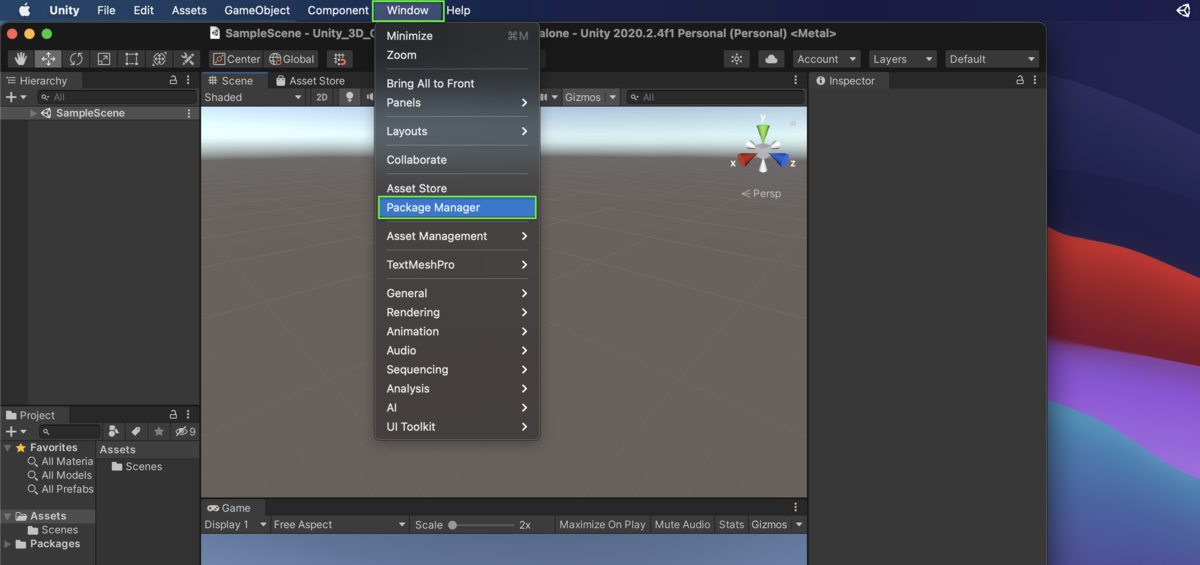Select the Rotate tool
Screen dimensions: 1200x565
pos(76,59)
